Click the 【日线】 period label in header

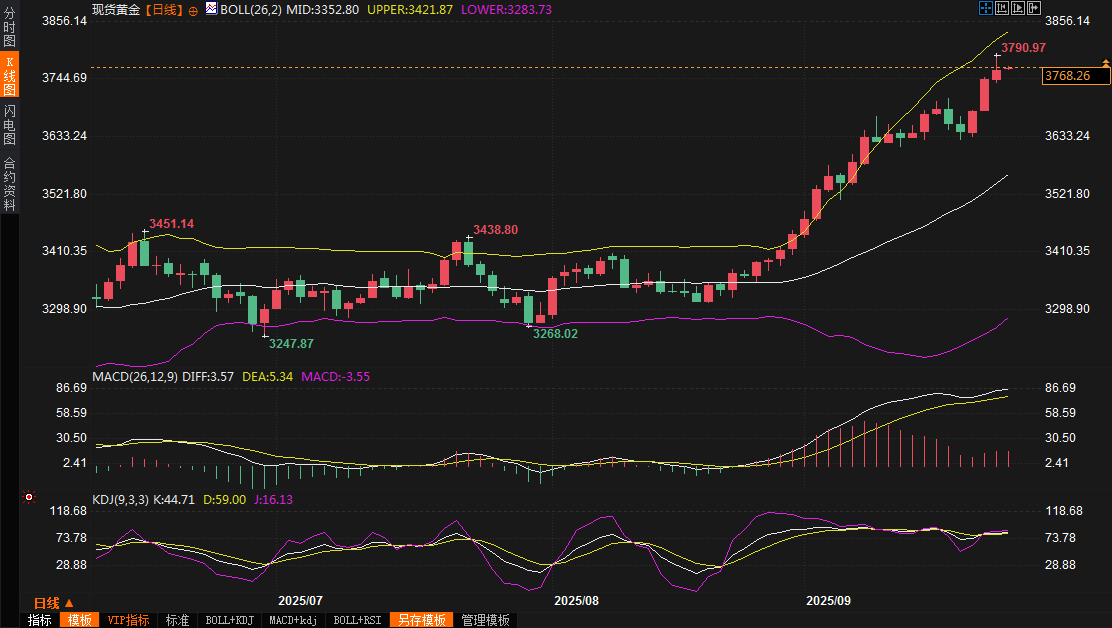(x=164, y=10)
